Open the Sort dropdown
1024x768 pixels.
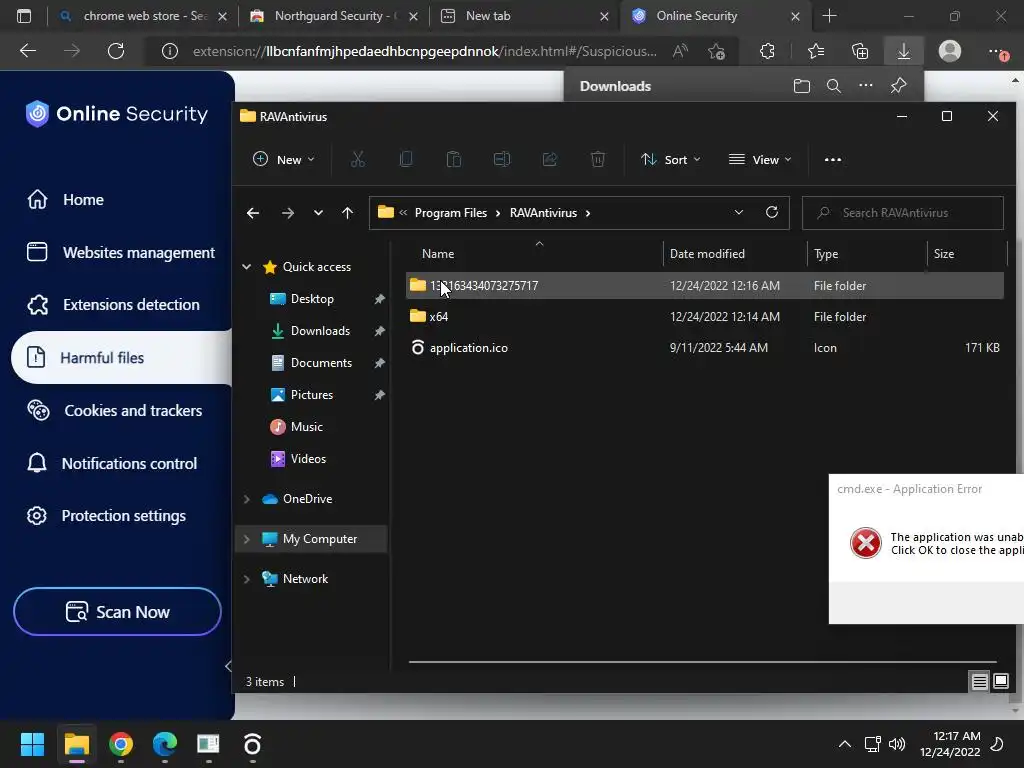click(671, 159)
